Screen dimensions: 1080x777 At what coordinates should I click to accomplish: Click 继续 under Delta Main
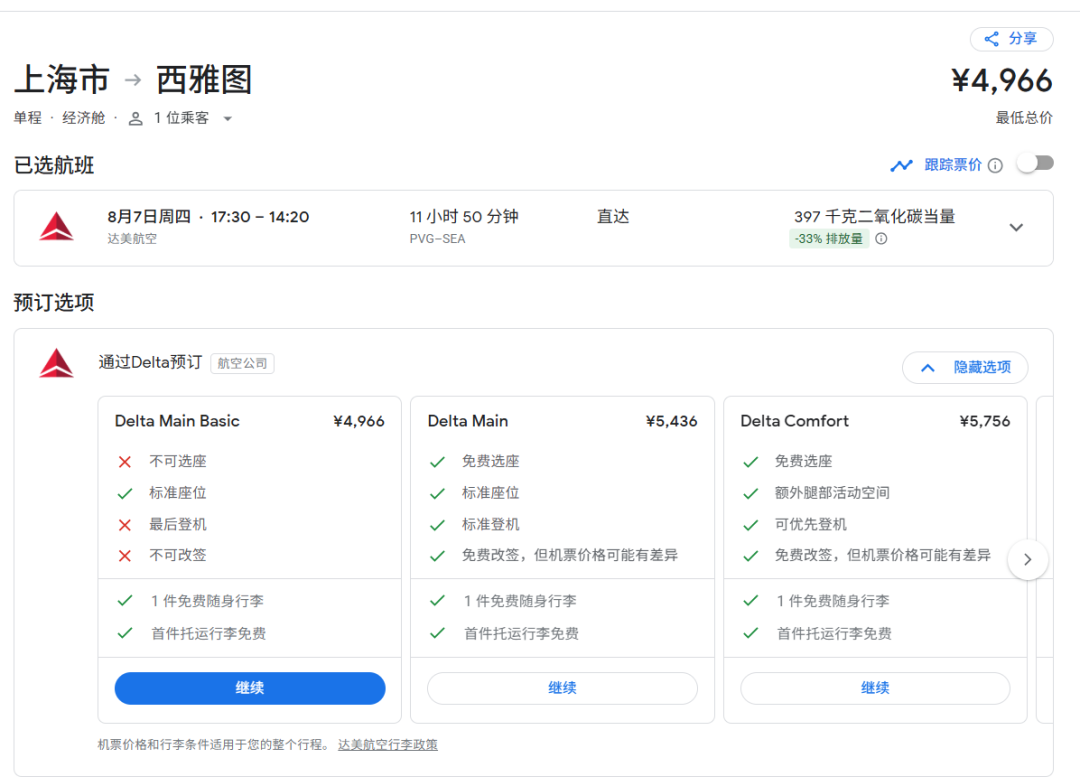pyautogui.click(x=562, y=688)
